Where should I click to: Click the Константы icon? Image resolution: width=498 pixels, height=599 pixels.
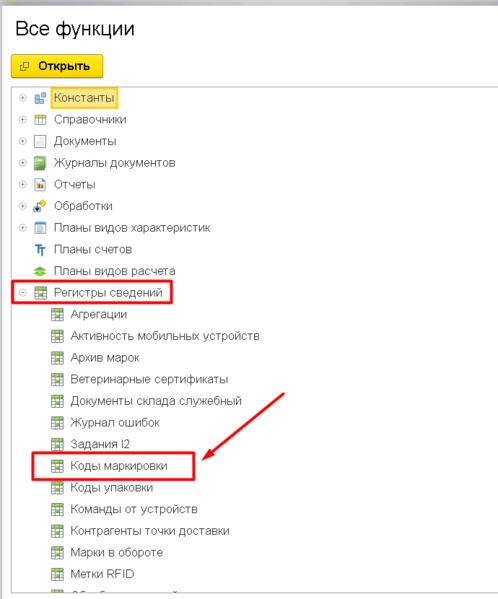[40, 98]
